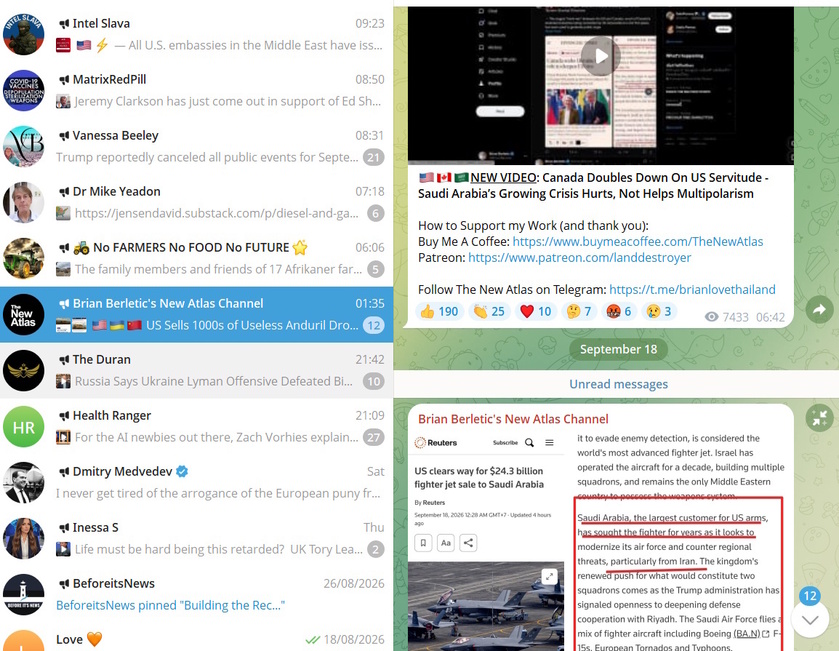Open the Intel Slava channel avatar
839x651 pixels.
[24, 34]
